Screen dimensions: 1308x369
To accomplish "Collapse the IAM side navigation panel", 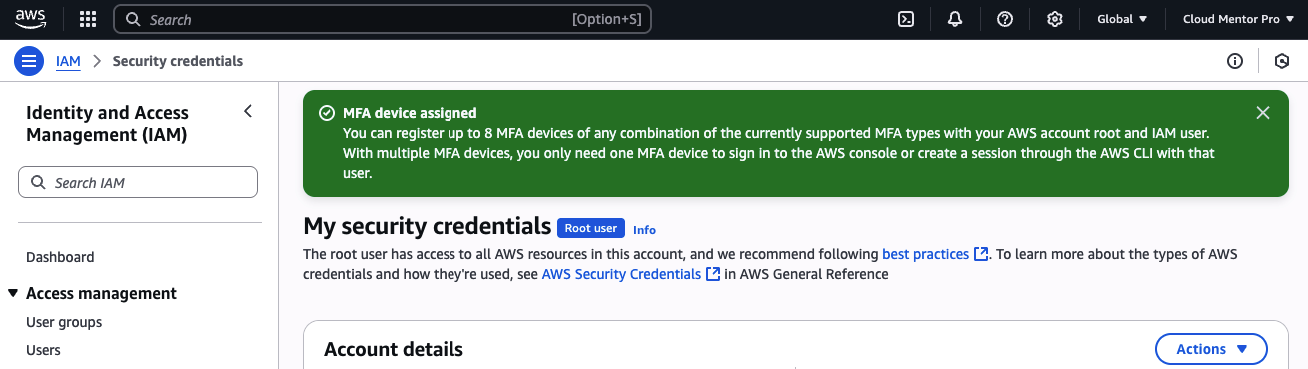I will (248, 111).
